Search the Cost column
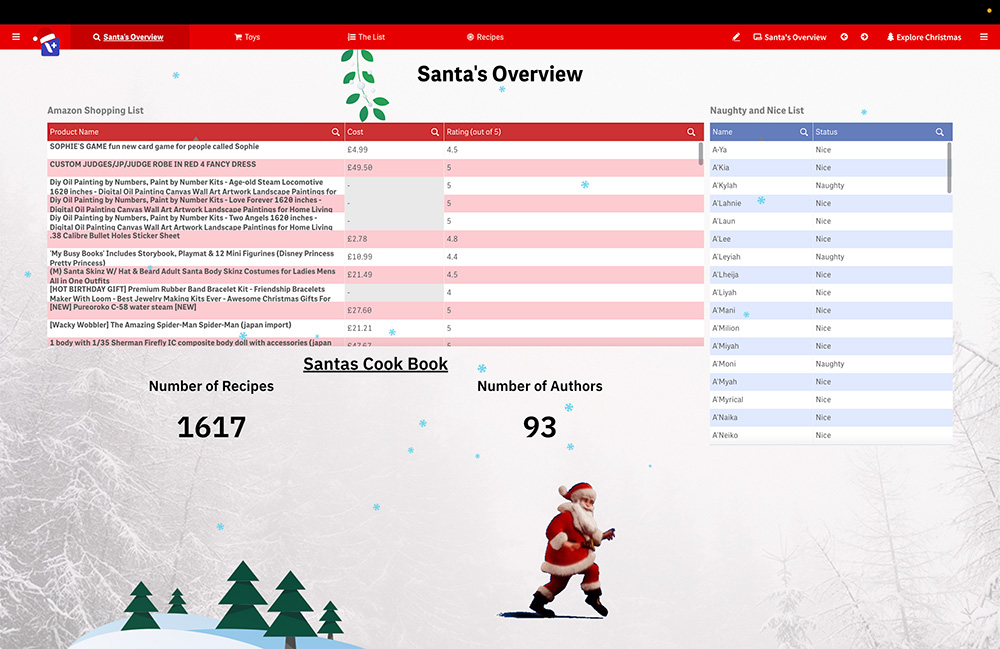Screen dimensions: 1000x649 (x=435, y=132)
